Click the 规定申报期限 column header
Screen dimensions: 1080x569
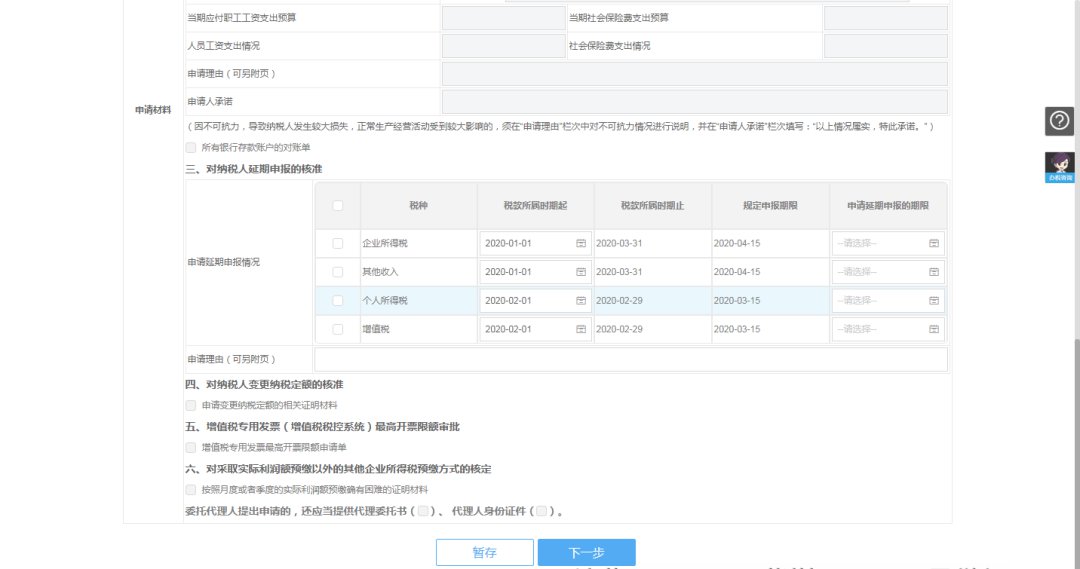tap(770, 205)
